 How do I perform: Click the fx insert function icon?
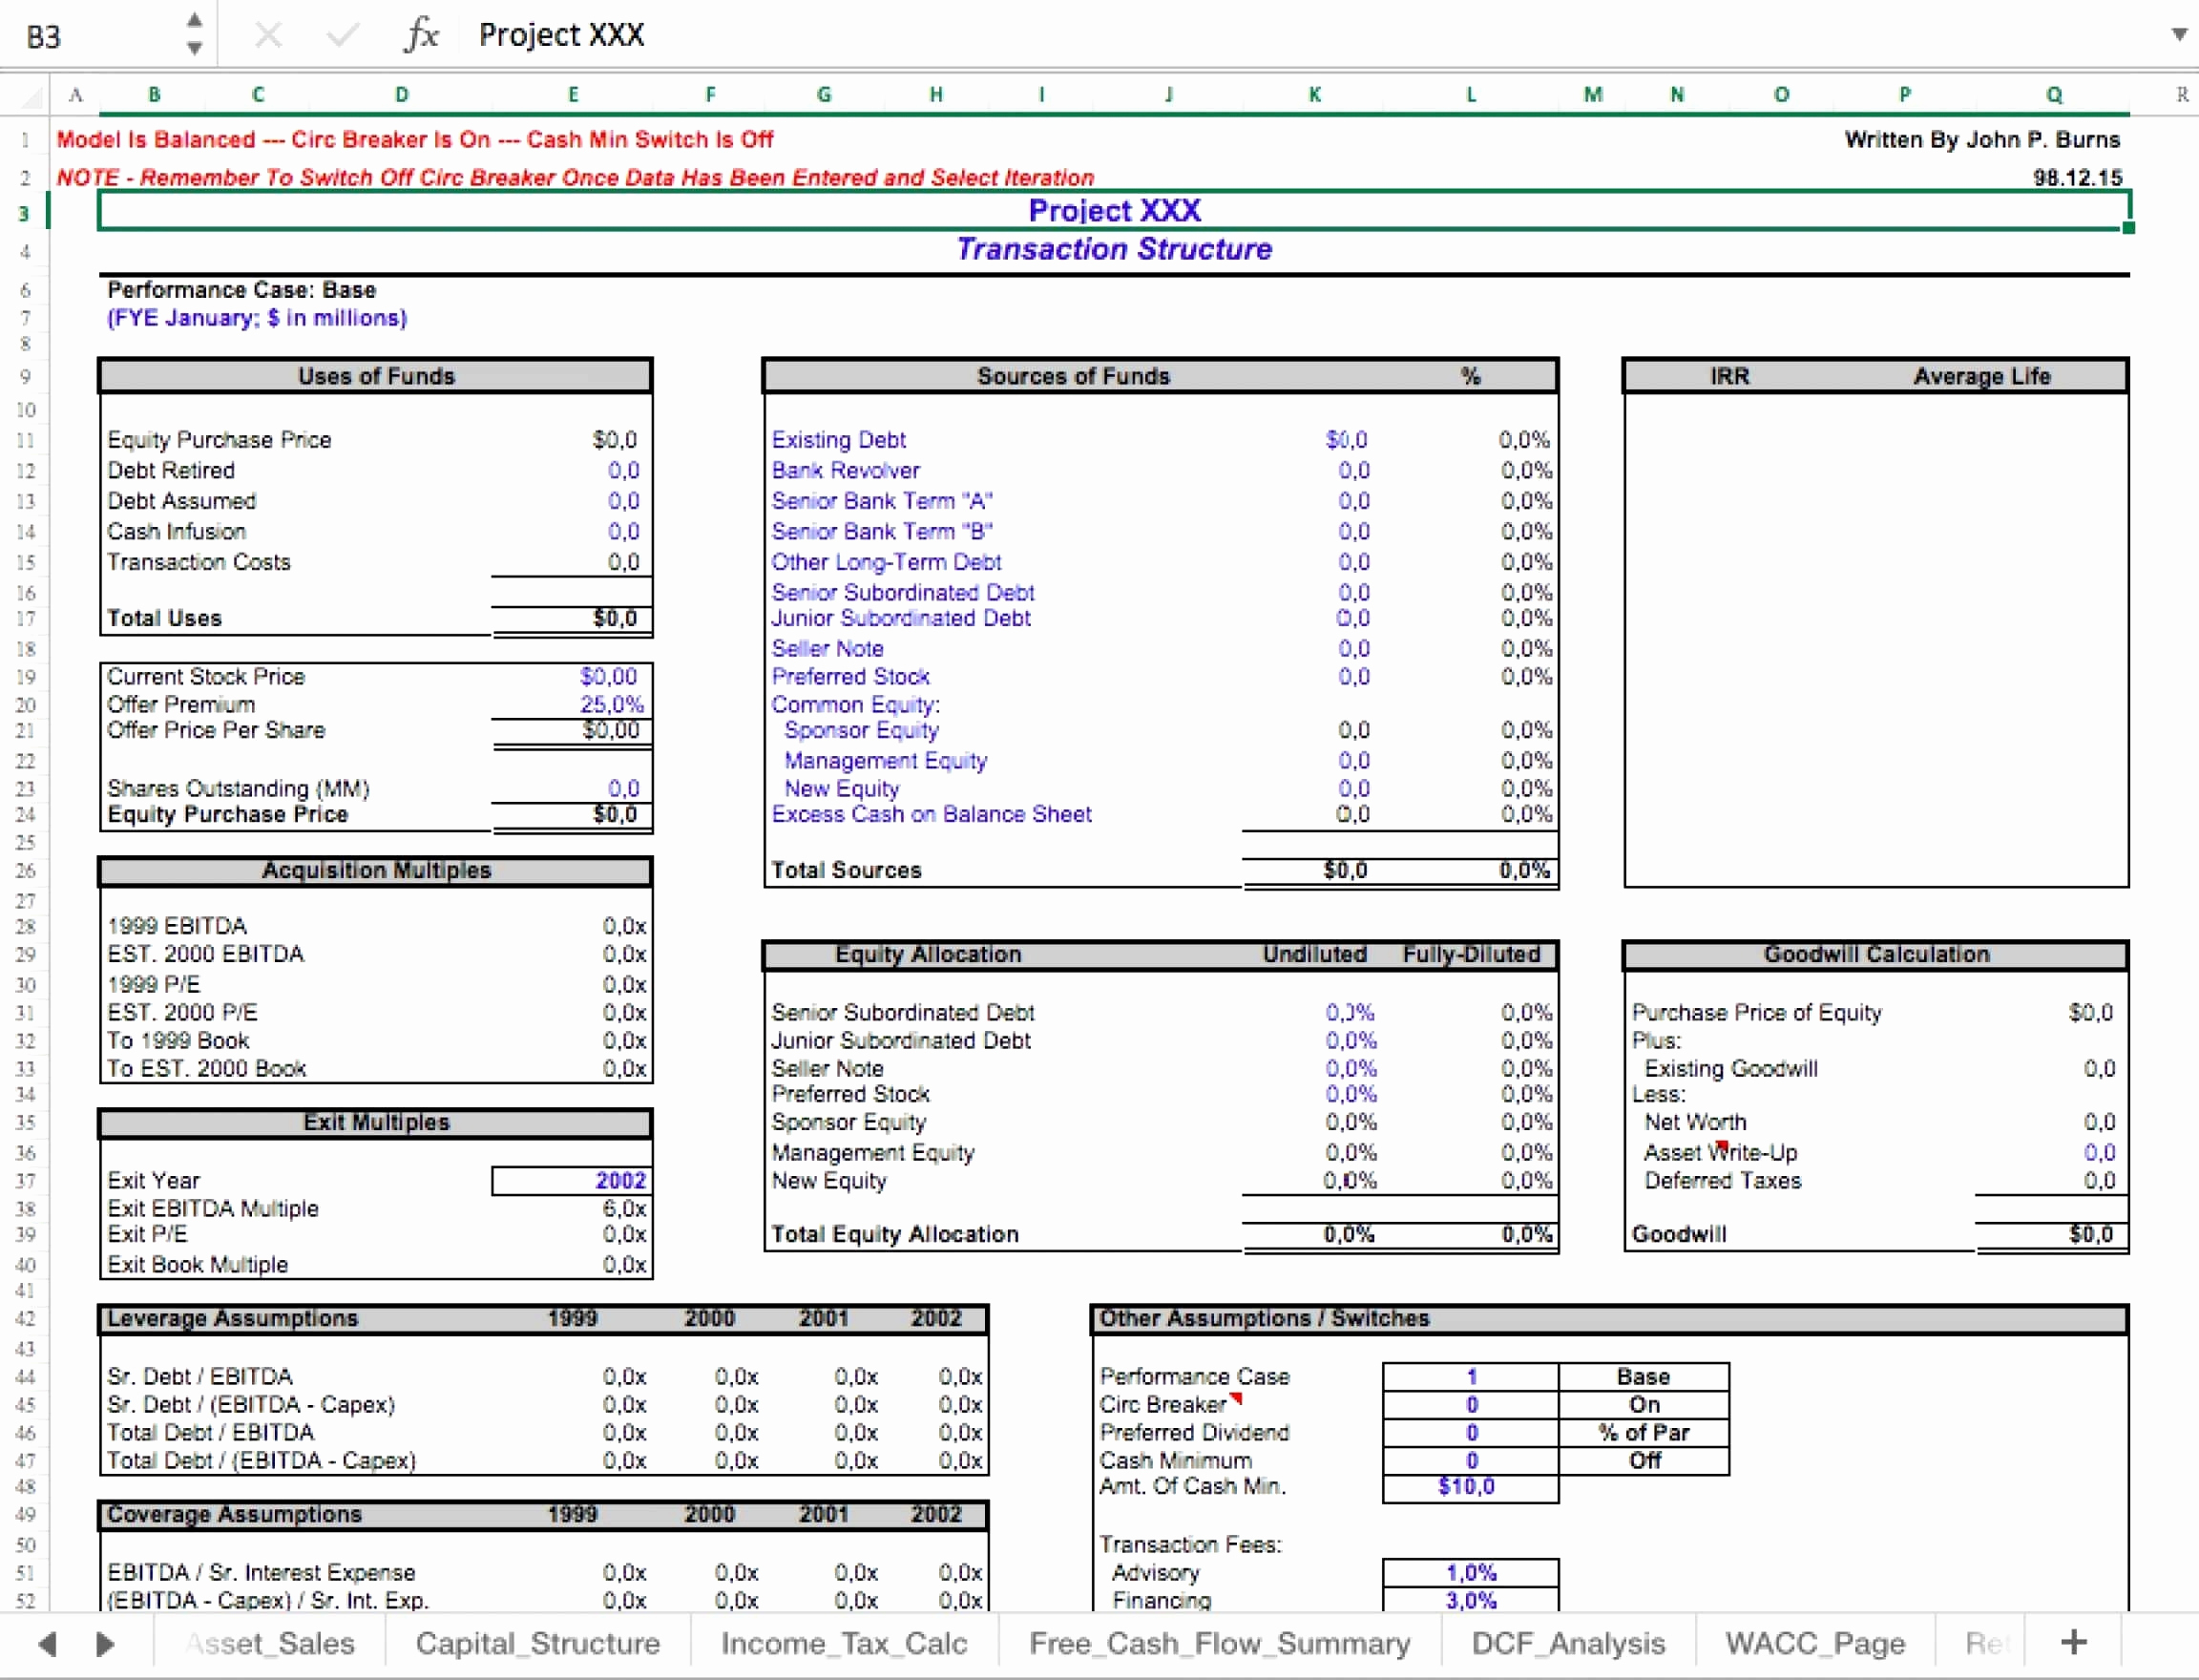pos(421,35)
